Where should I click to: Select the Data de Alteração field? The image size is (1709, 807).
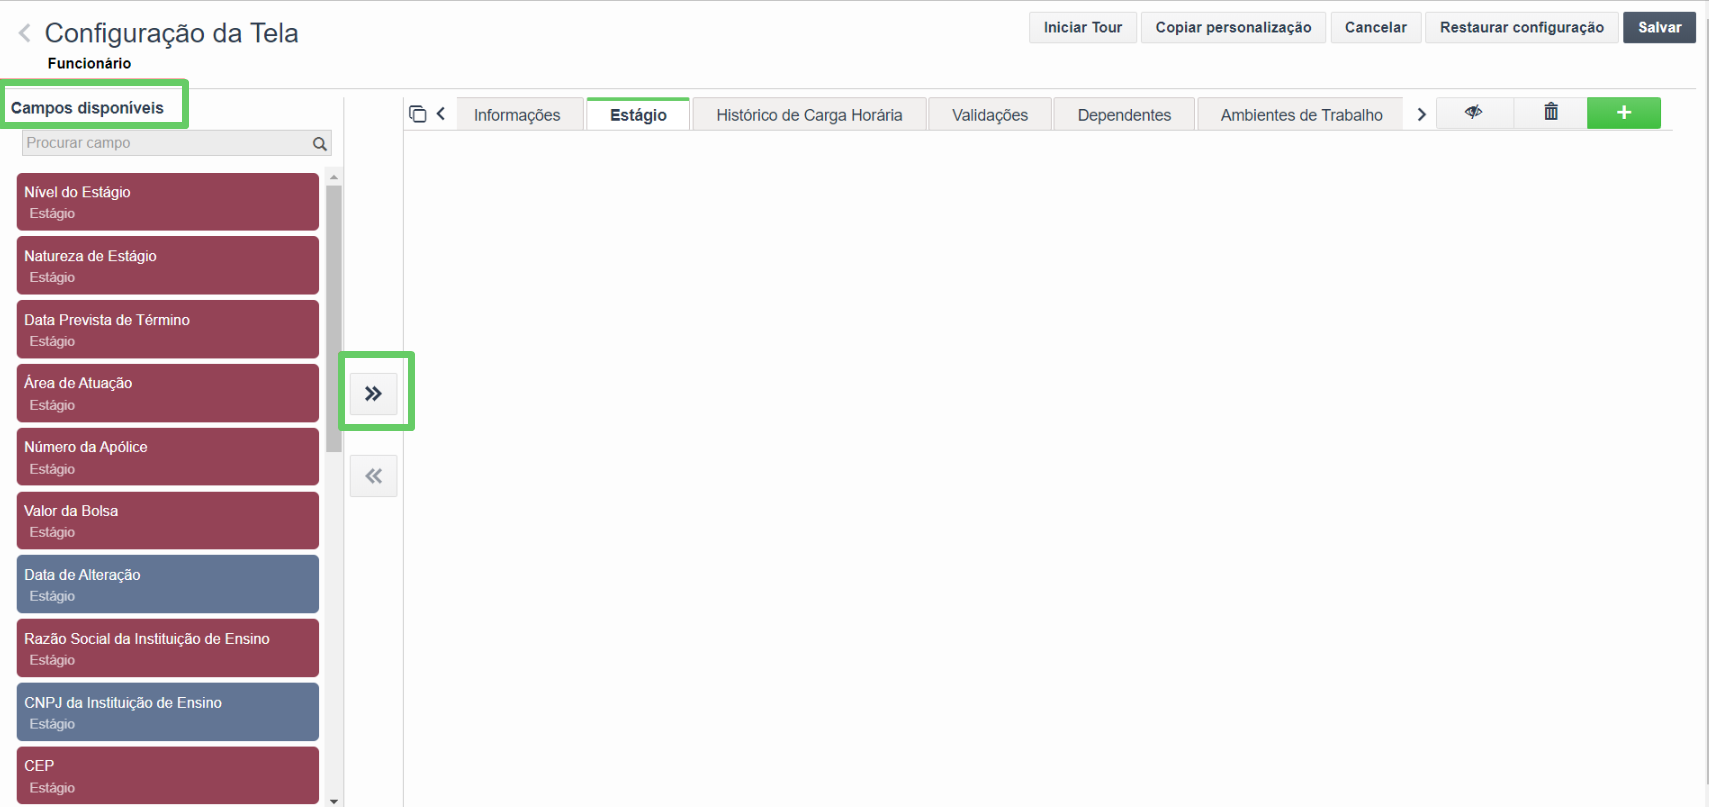[168, 585]
